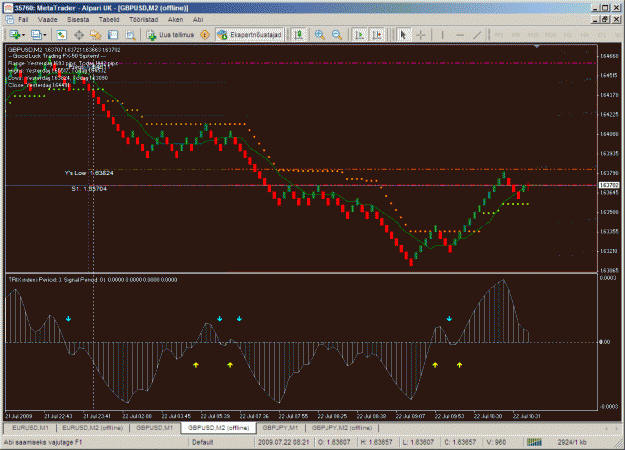Click the C: 1.63657 status entry

pos(460,442)
